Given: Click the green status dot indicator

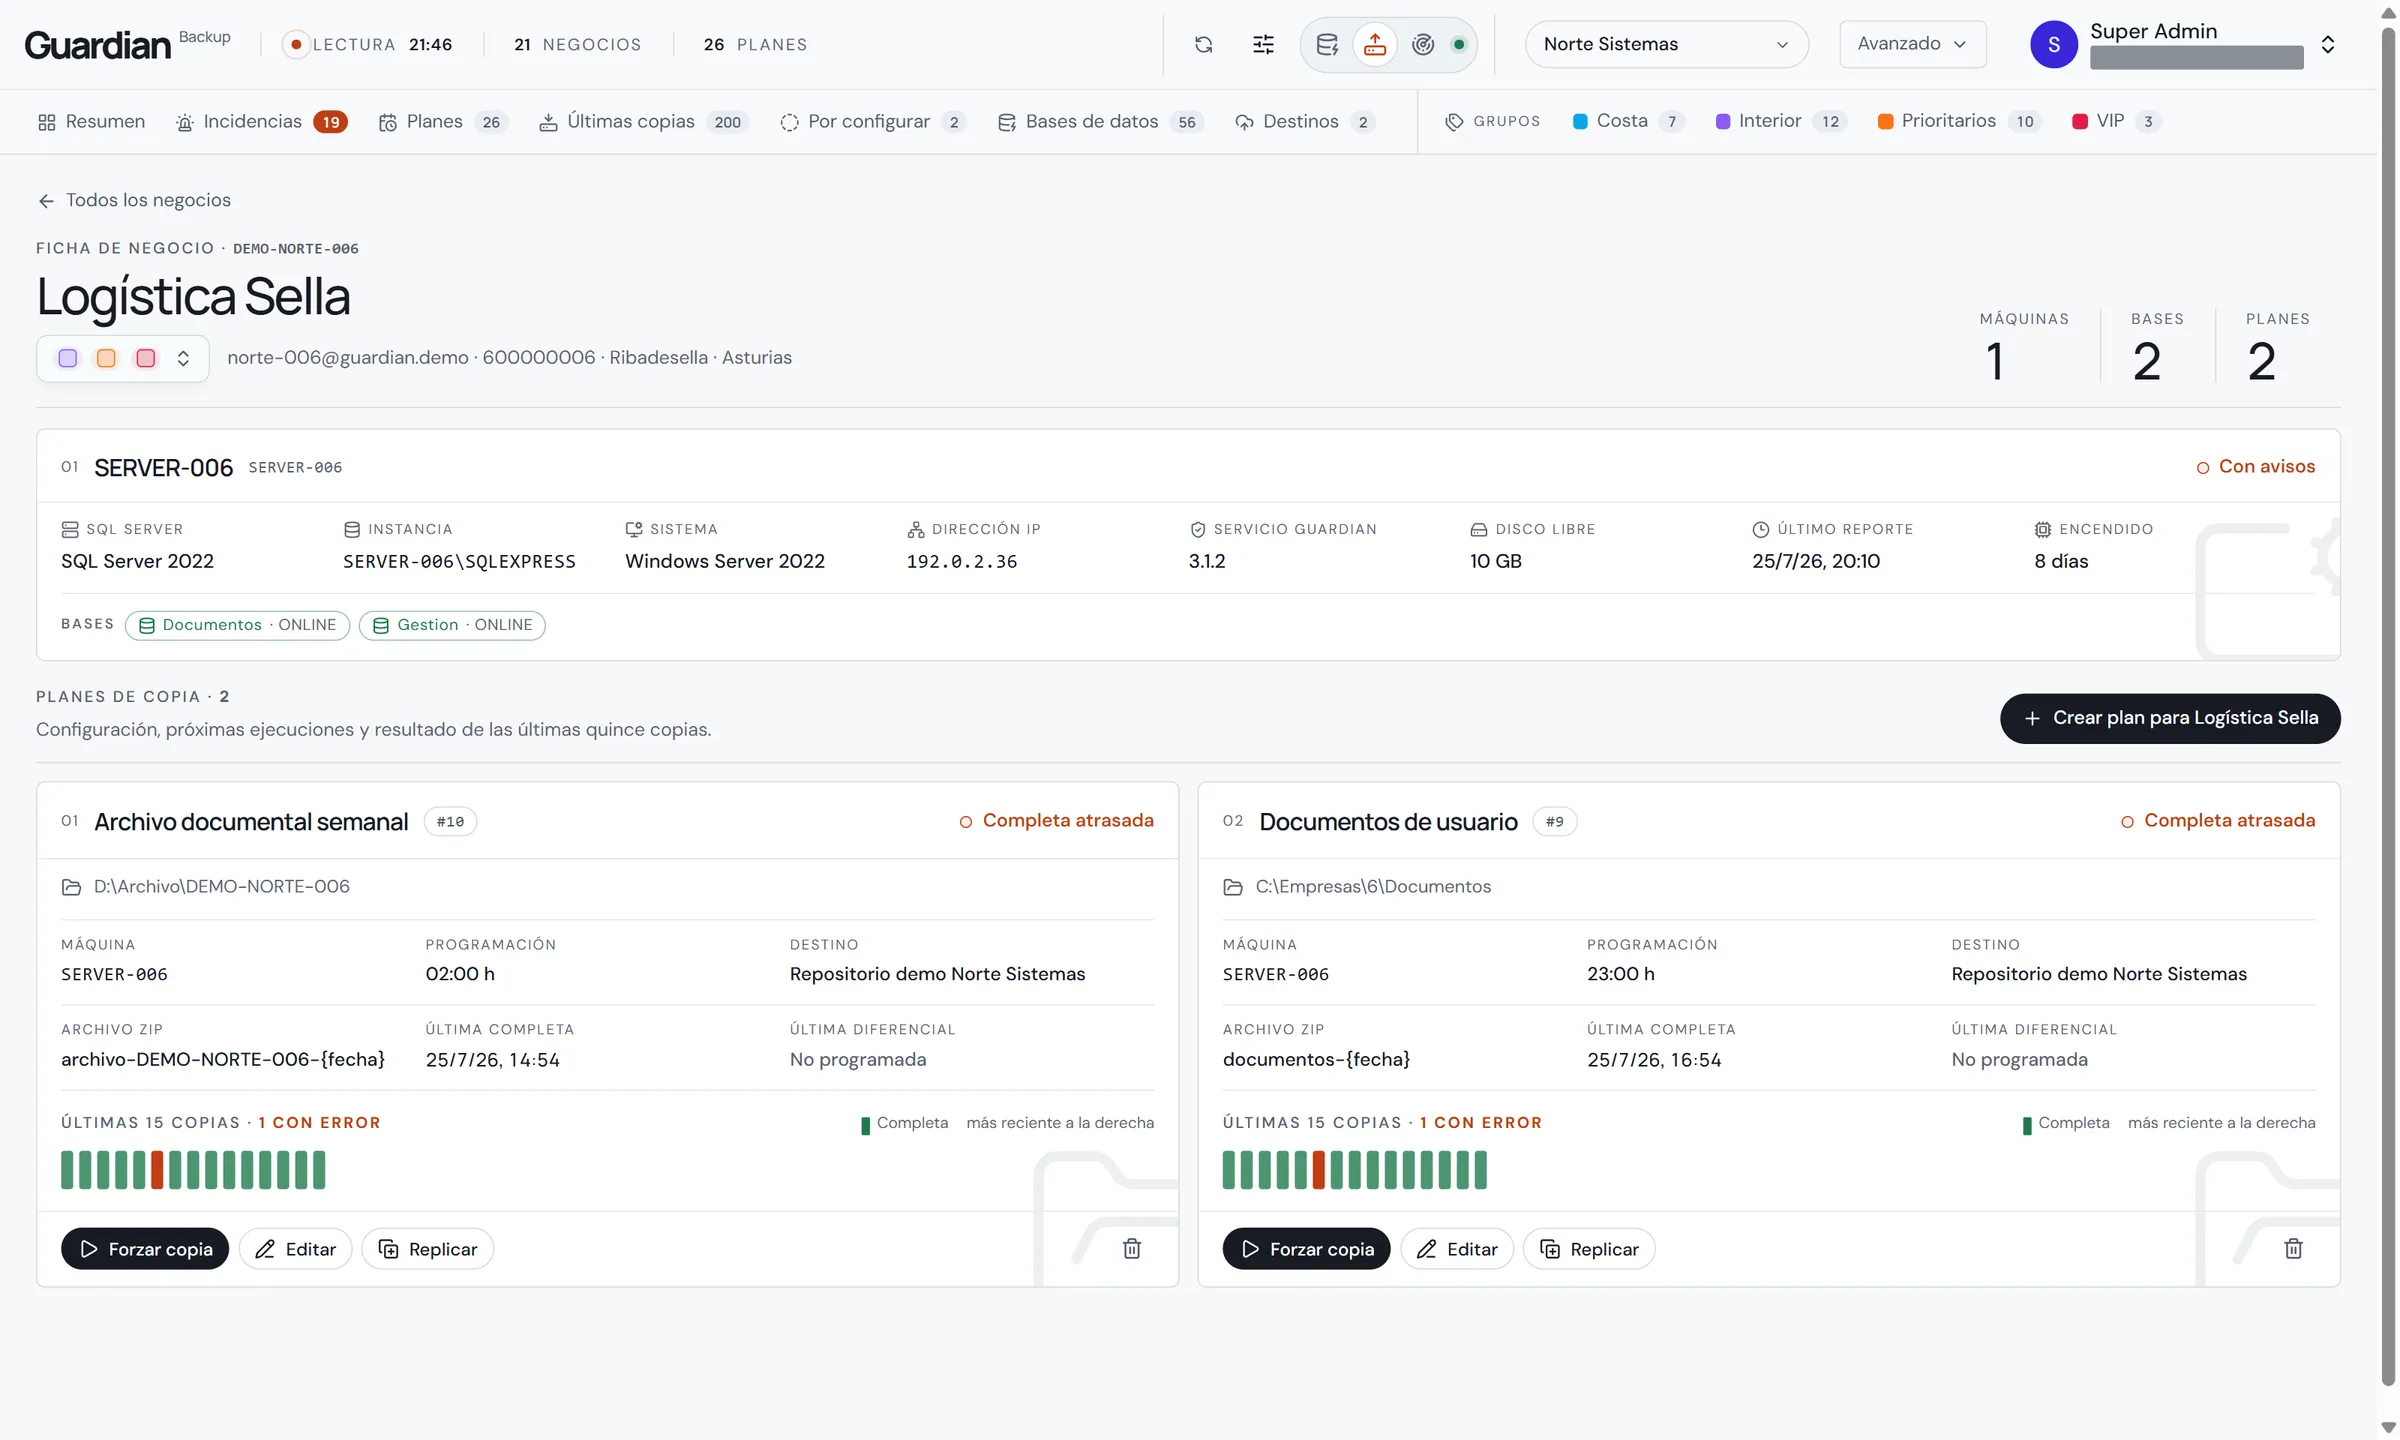Looking at the screenshot, I should coord(1459,44).
